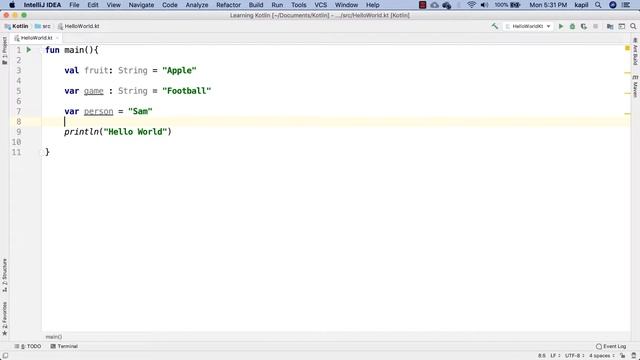Run HelloWorldKt with the green play icon
This screenshot has width=640, height=360.
(x=561, y=26)
